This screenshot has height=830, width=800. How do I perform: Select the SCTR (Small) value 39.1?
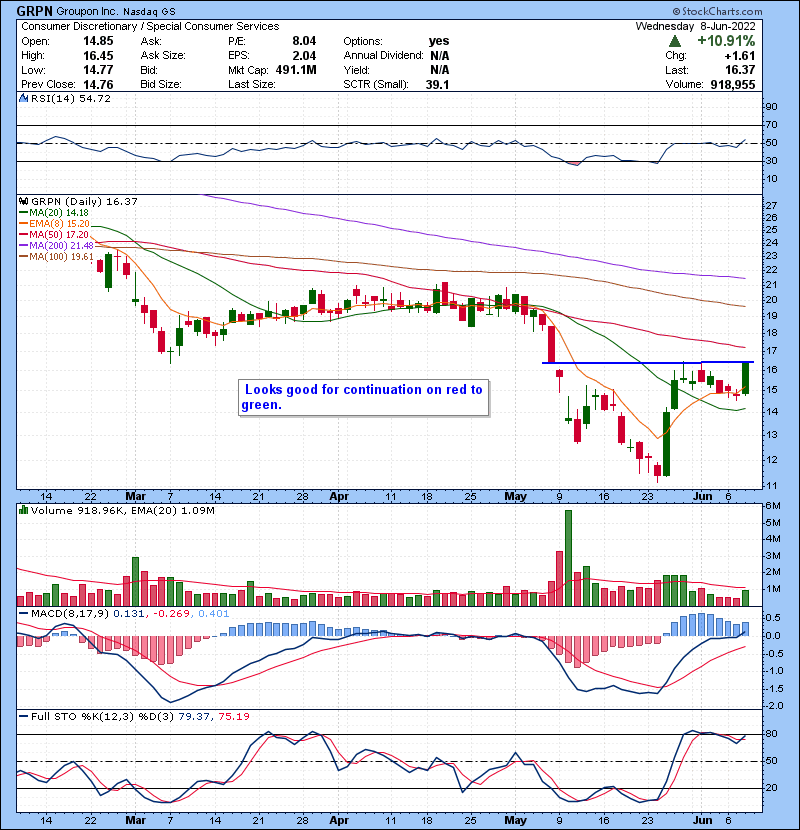(x=437, y=84)
